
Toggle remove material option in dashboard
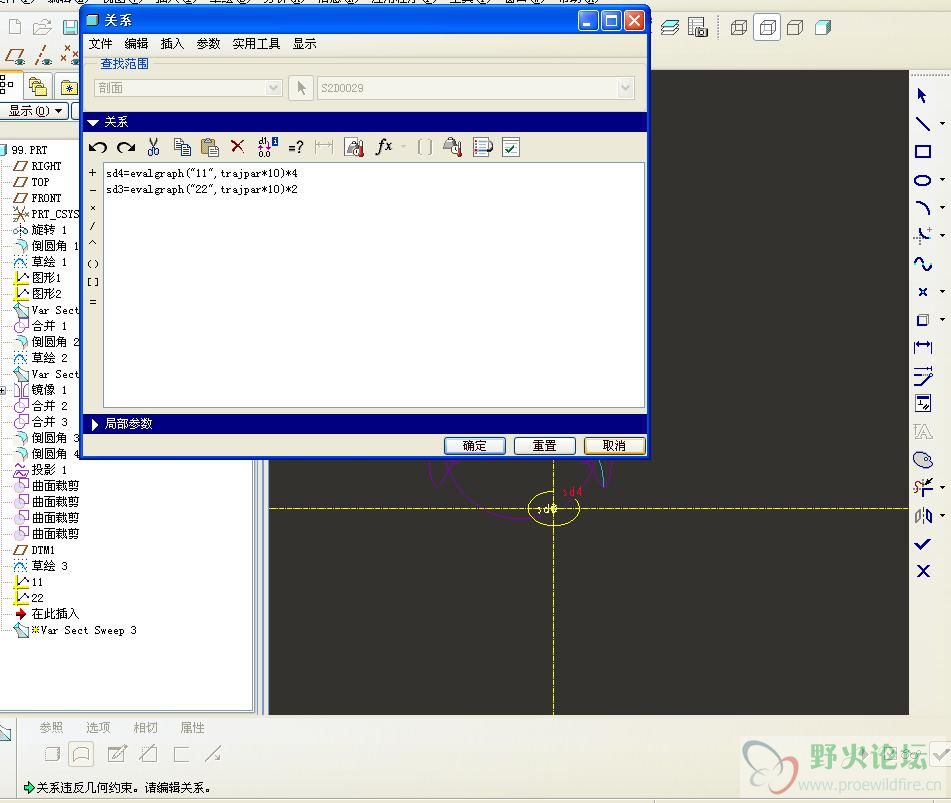point(149,754)
